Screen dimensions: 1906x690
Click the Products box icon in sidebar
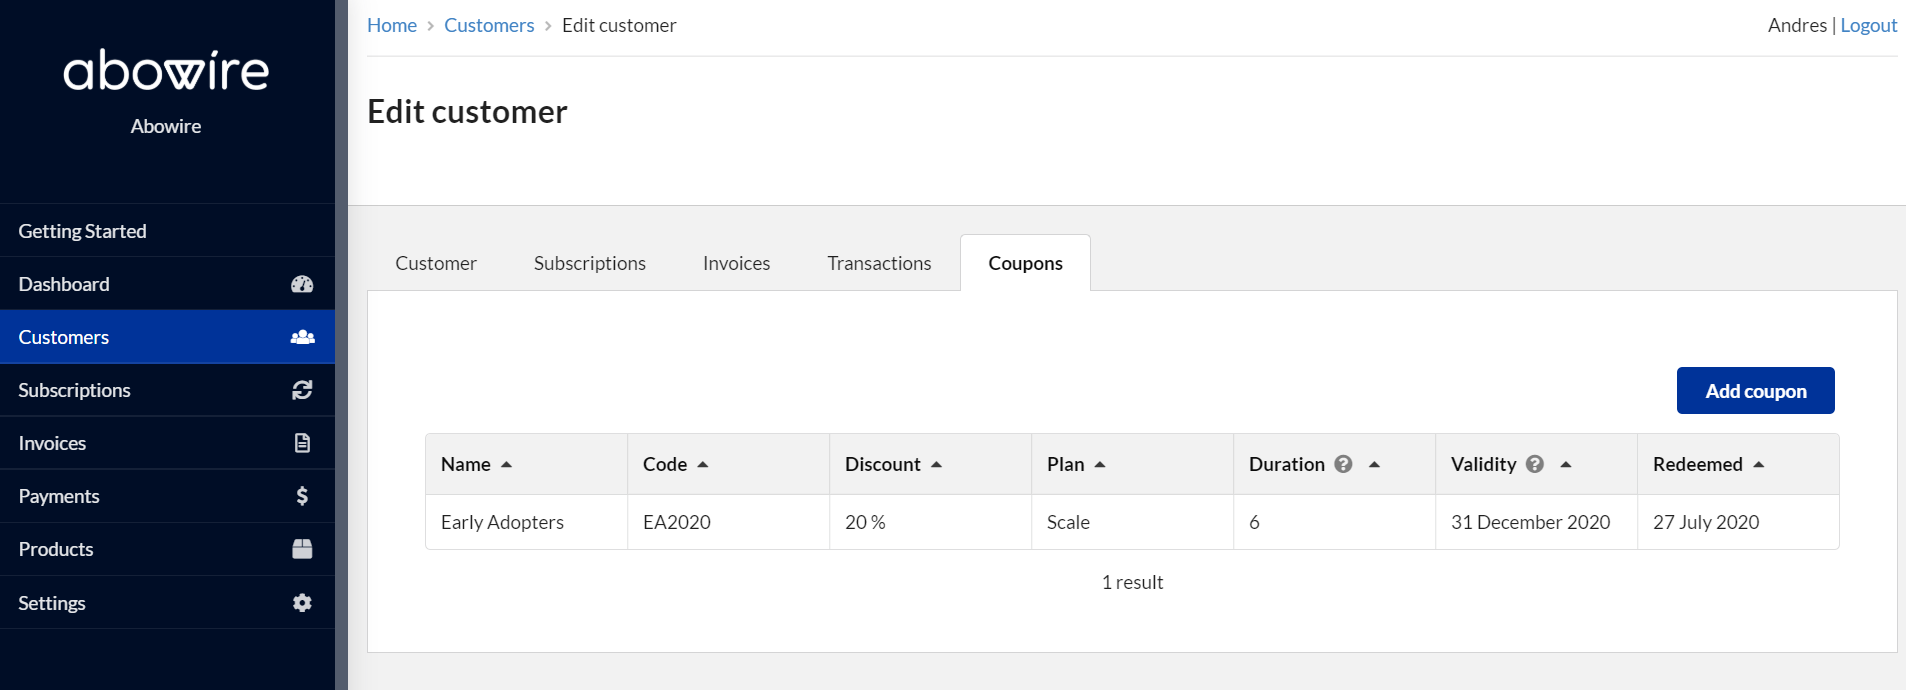[302, 549]
